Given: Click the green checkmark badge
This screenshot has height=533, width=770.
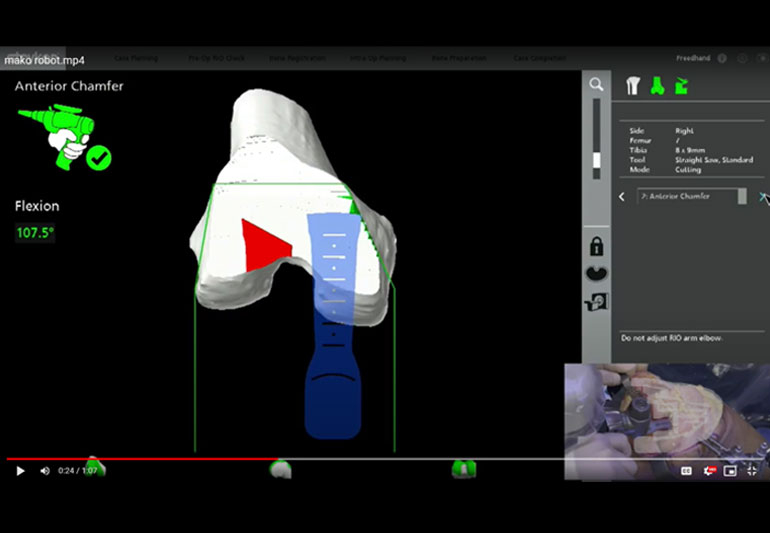Looking at the screenshot, I should [99, 158].
